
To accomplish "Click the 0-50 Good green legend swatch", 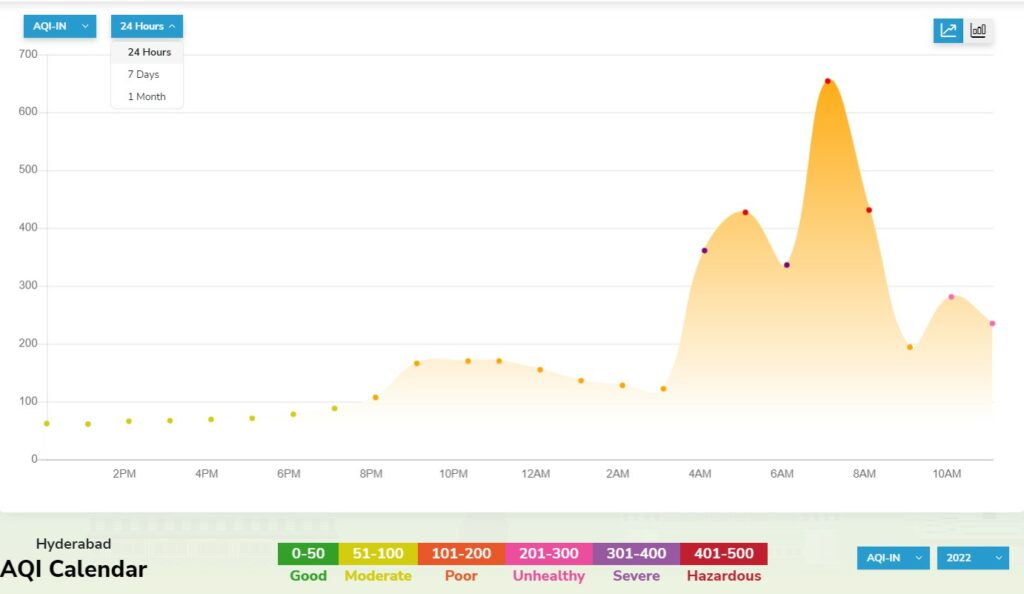I will (308, 554).
